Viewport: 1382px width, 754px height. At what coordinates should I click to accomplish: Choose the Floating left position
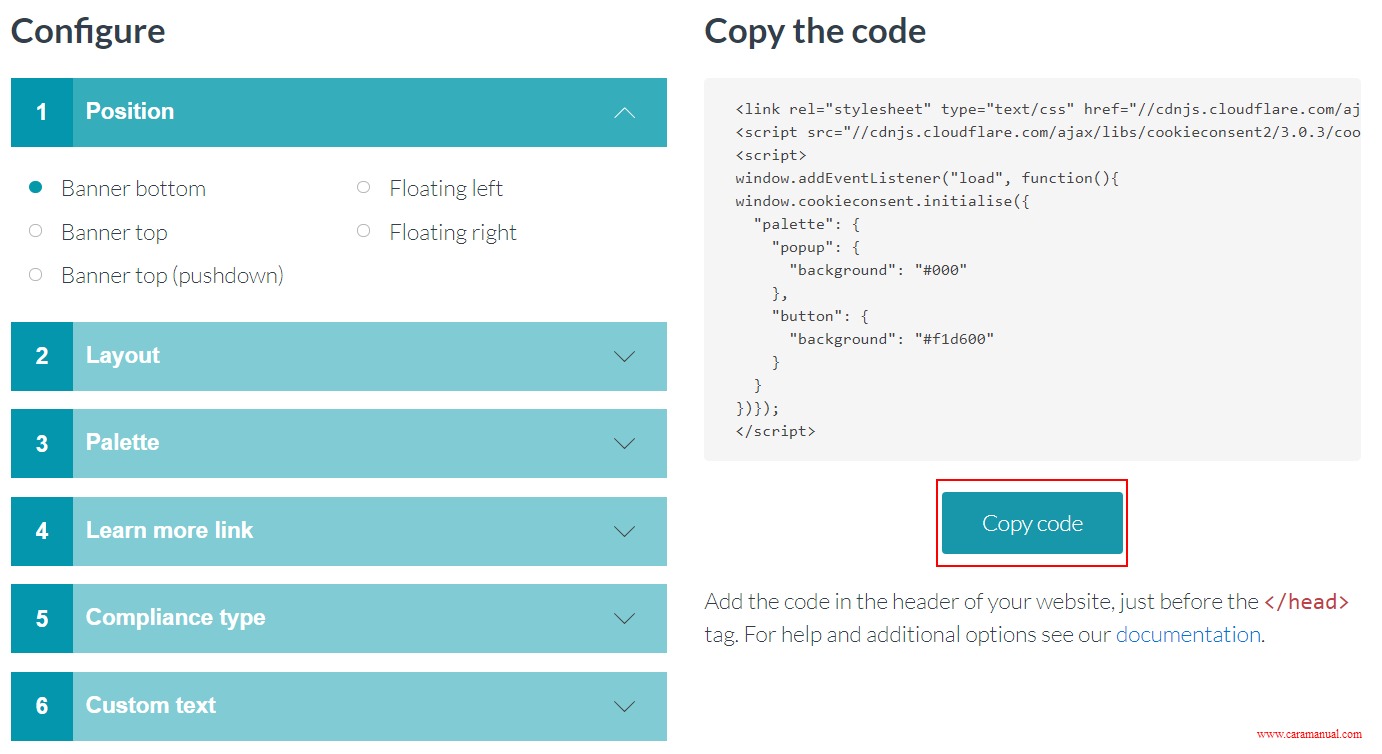click(364, 187)
